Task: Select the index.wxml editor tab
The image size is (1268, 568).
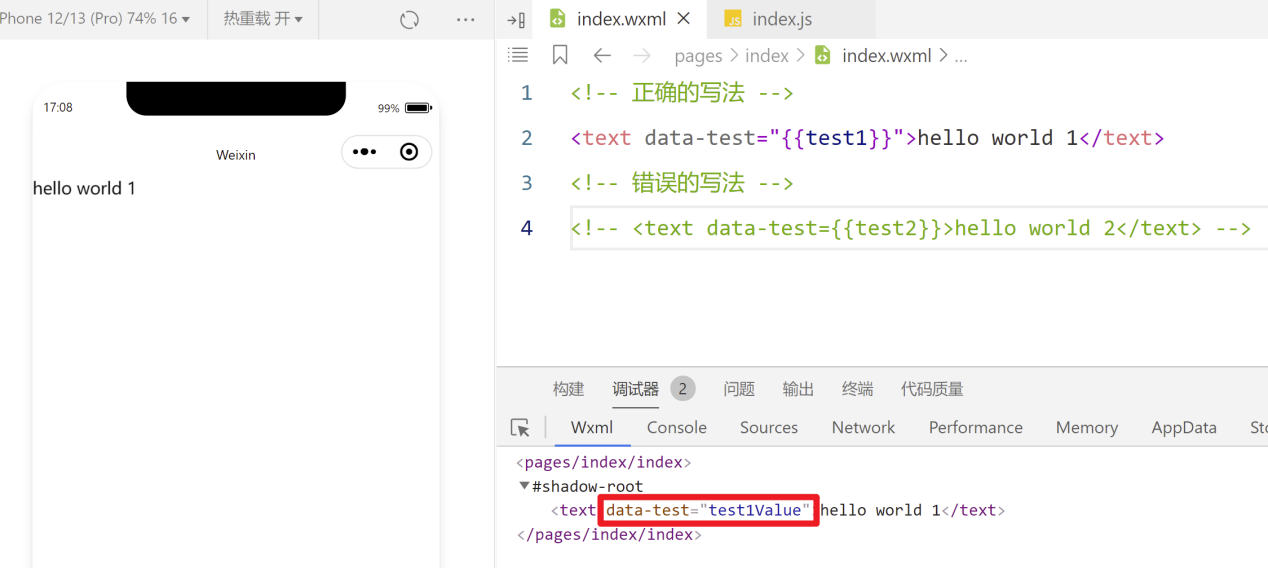Action: coord(620,19)
